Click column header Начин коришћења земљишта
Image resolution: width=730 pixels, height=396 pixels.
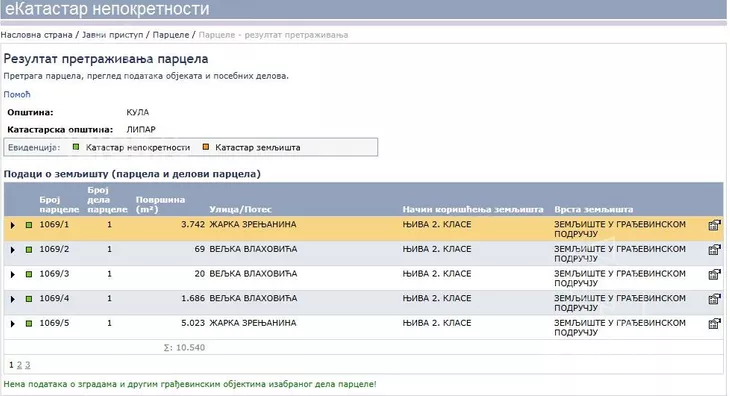pos(473,209)
